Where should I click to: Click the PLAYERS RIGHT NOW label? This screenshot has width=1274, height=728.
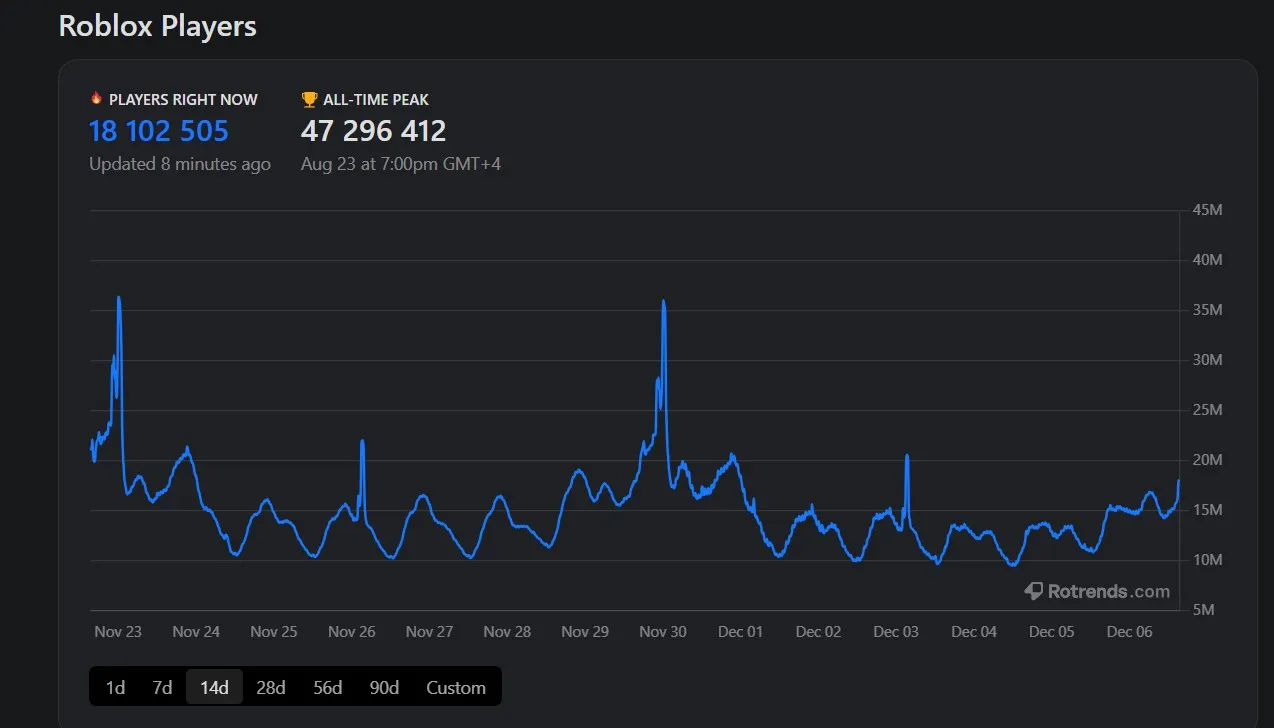pyautogui.click(x=183, y=100)
